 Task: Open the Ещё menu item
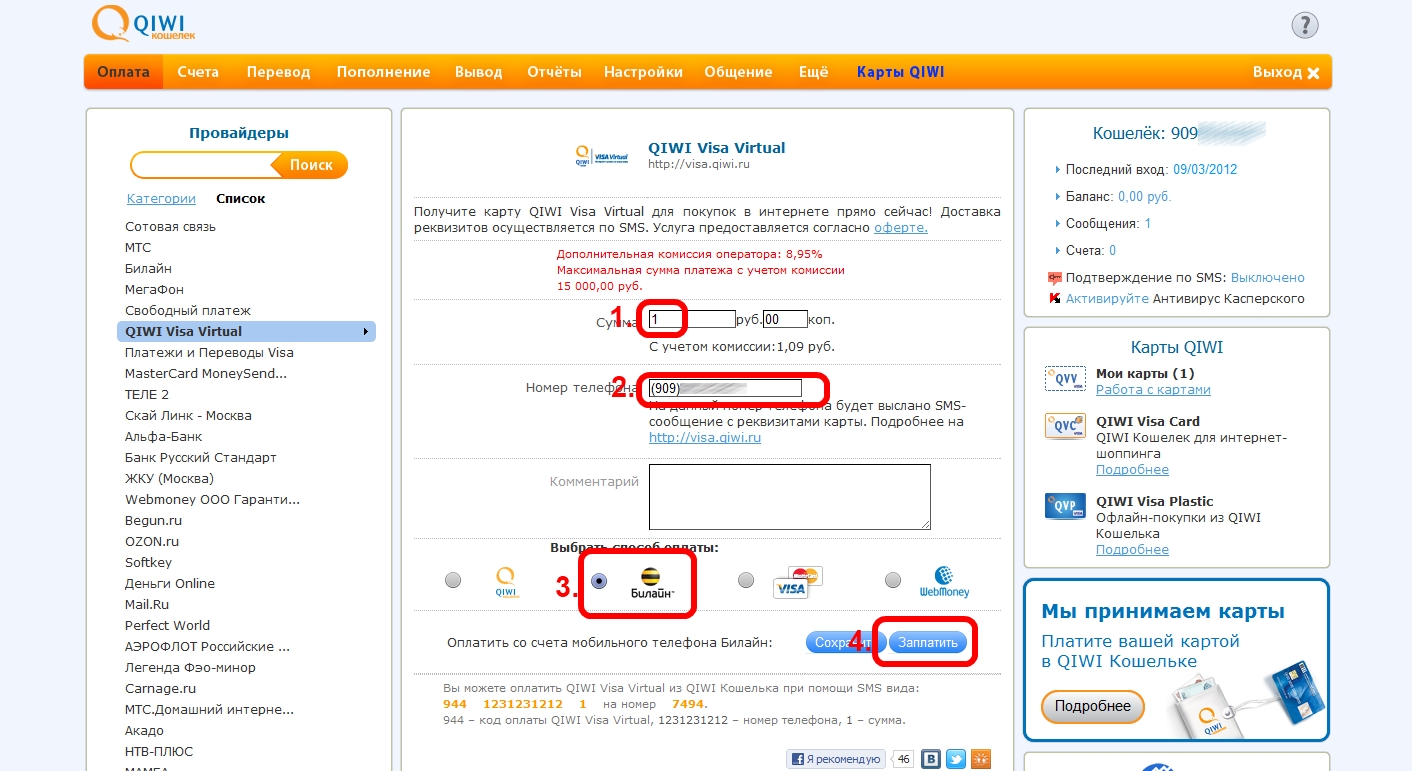pyautogui.click(x=814, y=72)
